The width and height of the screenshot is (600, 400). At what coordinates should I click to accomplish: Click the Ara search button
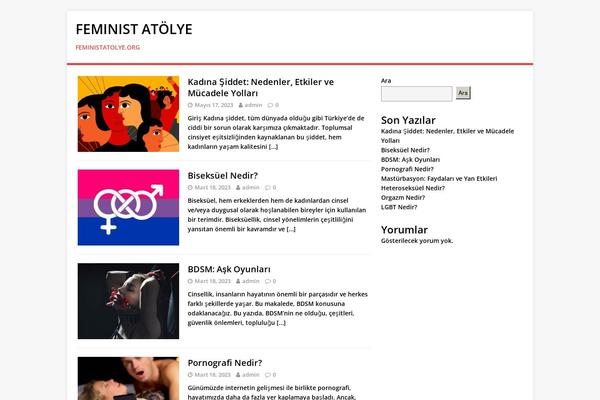click(x=463, y=93)
